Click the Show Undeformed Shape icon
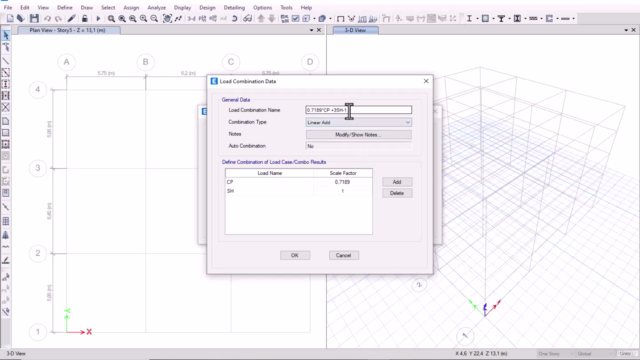 point(340,18)
